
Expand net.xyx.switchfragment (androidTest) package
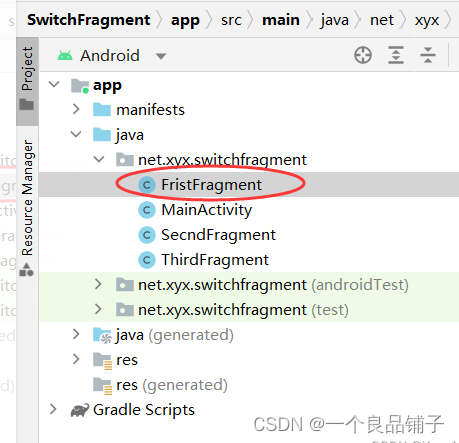98,284
